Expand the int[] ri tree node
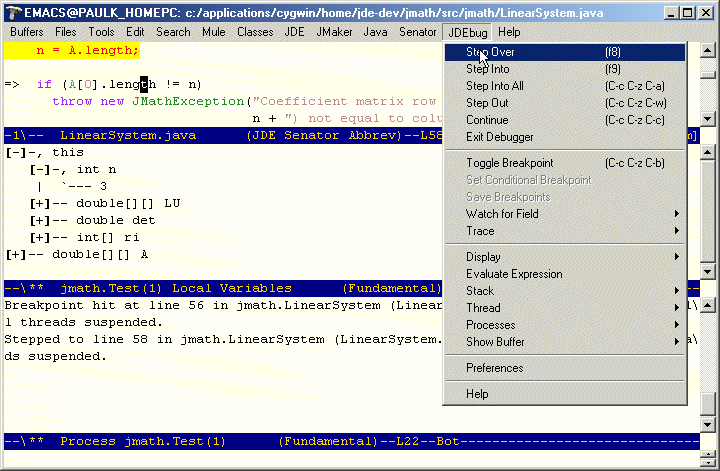Screen dimensions: 720x471 40,237
